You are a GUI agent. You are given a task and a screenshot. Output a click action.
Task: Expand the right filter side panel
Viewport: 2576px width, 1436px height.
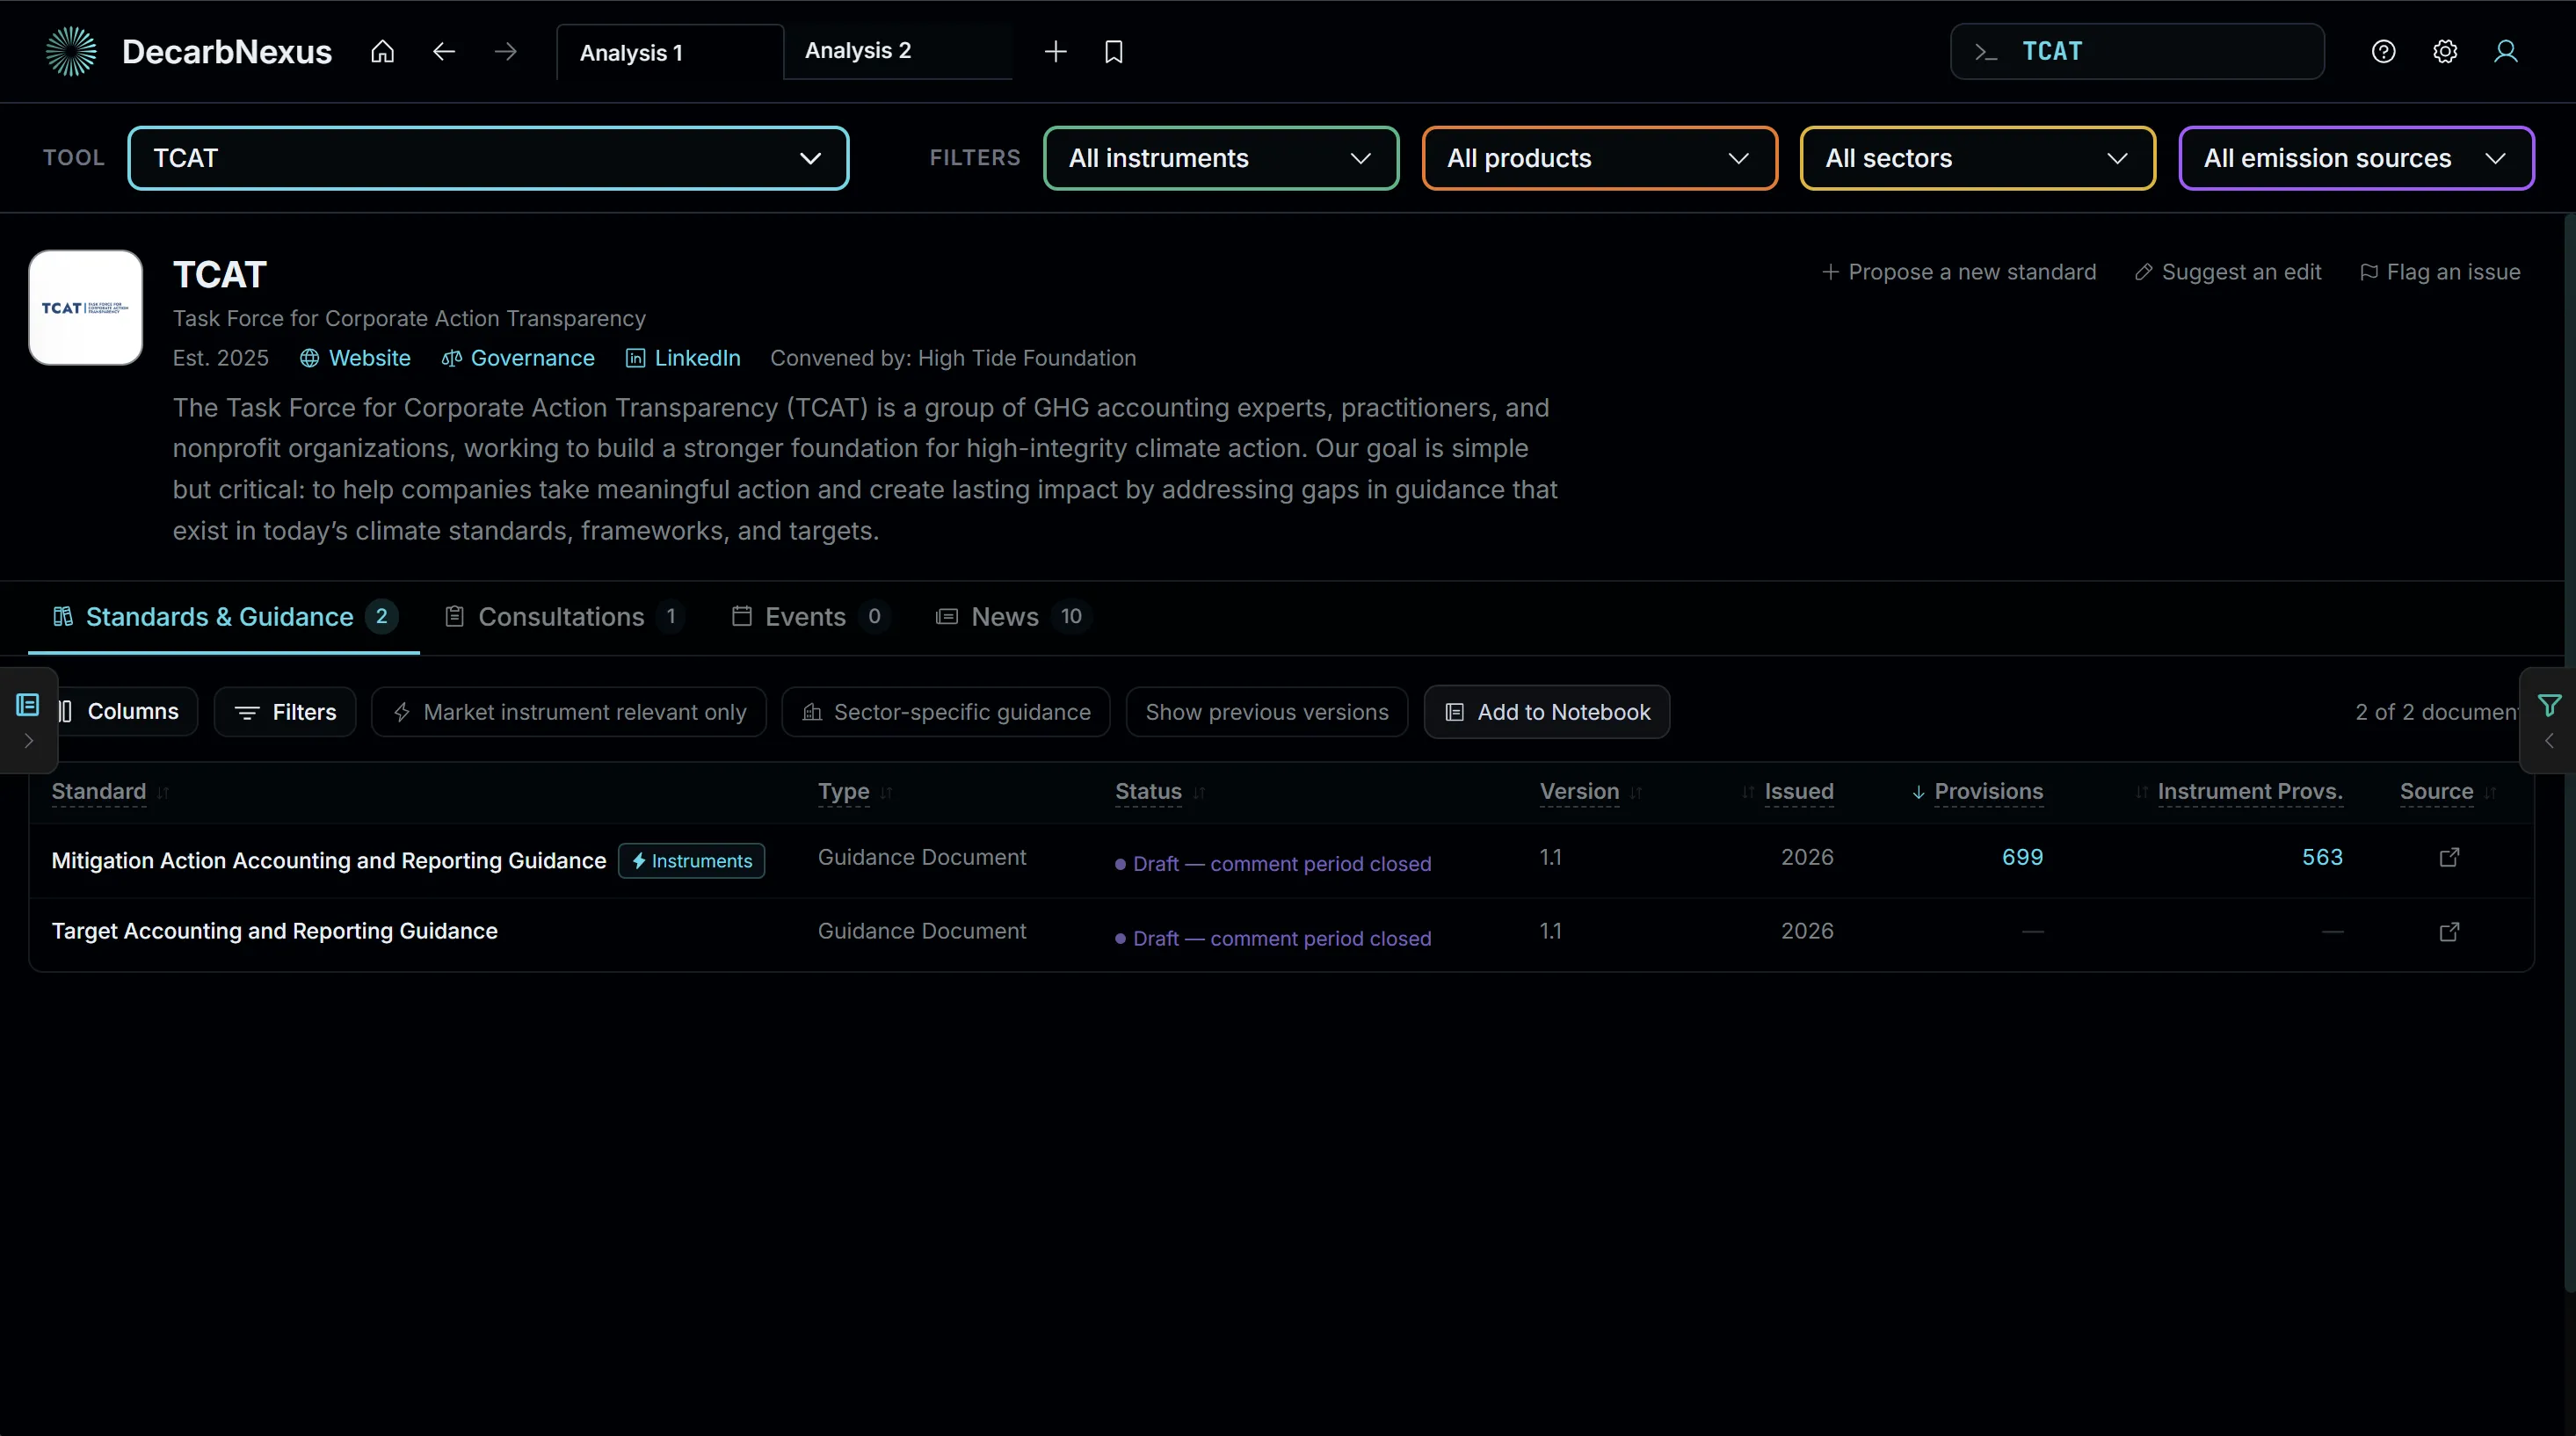click(x=2549, y=720)
